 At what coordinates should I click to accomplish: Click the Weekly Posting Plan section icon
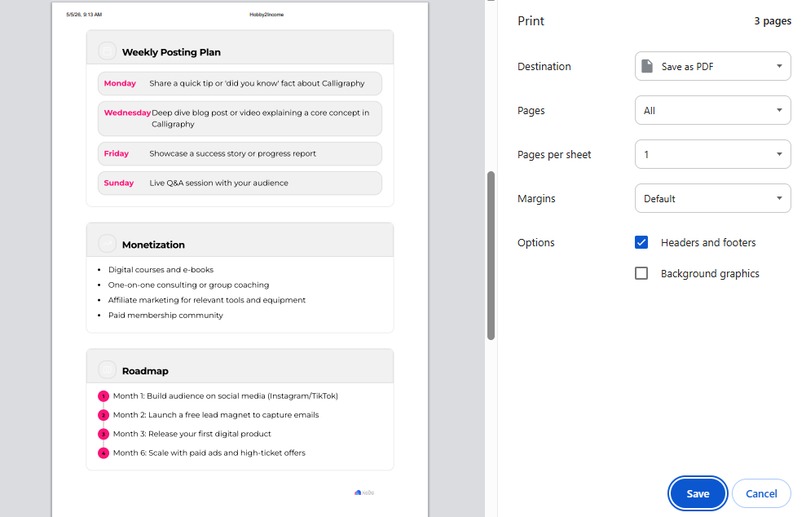107,51
